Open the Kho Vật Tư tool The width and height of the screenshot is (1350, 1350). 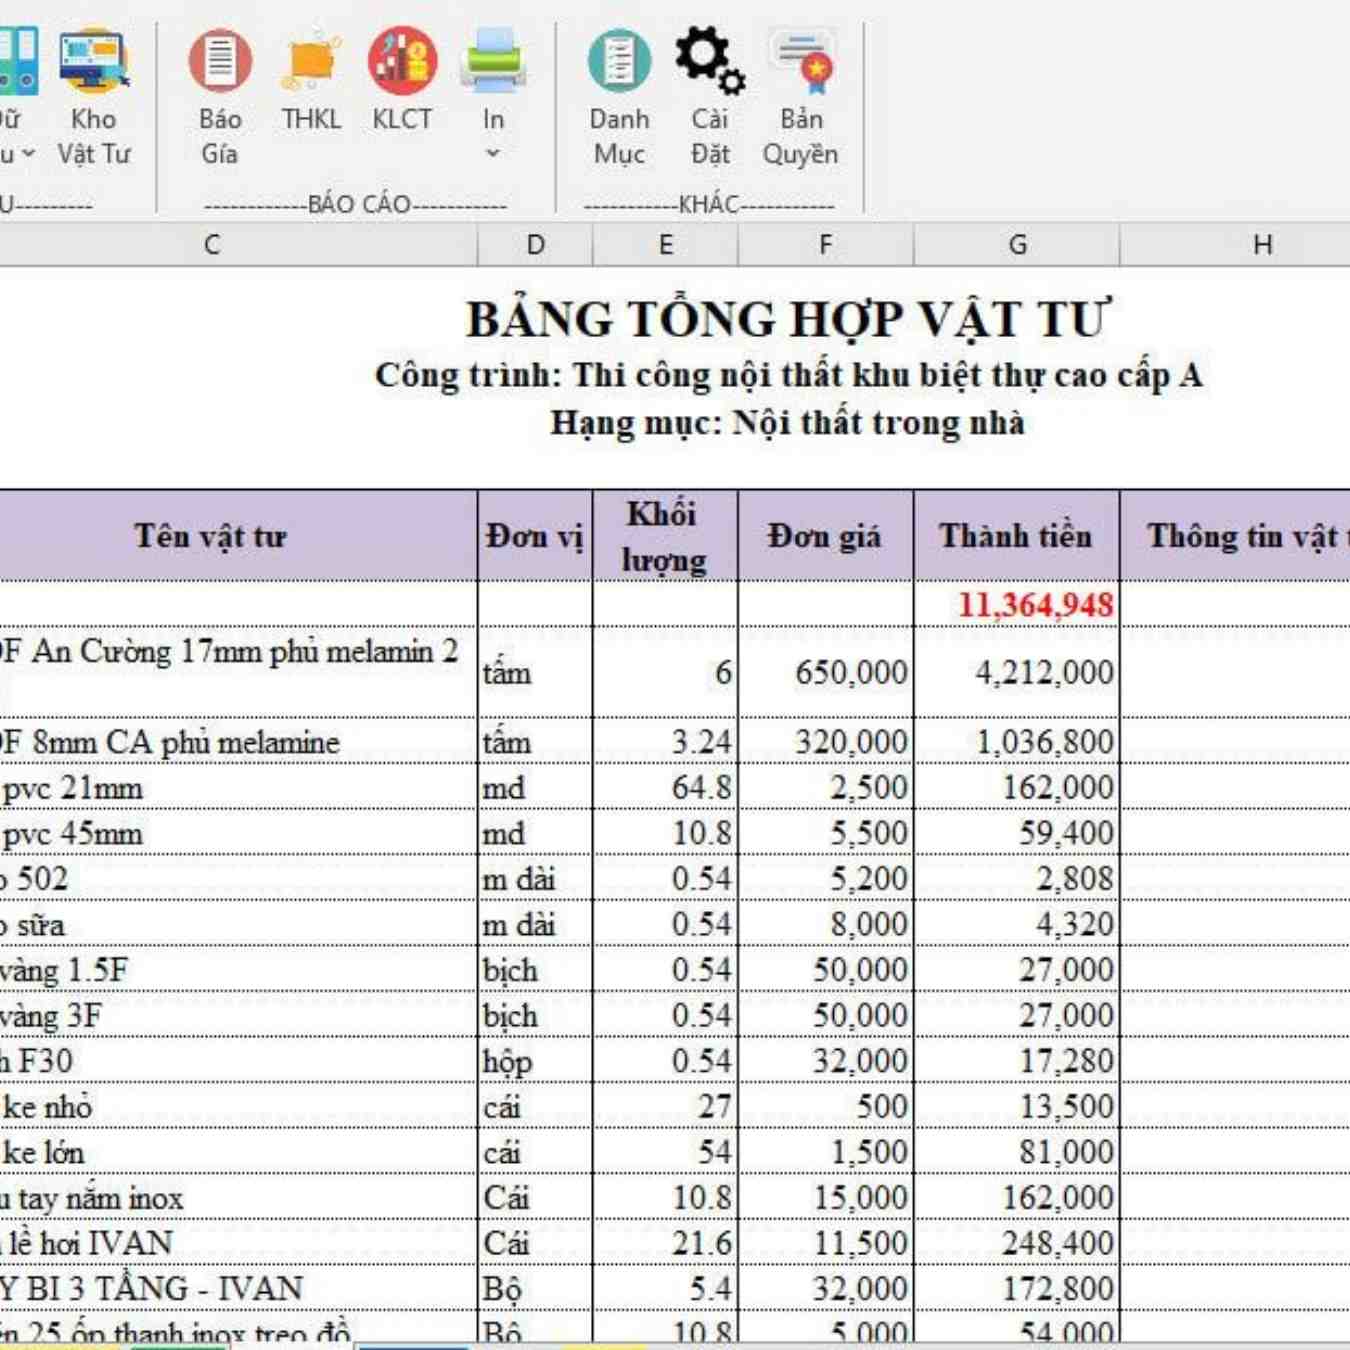[93, 97]
